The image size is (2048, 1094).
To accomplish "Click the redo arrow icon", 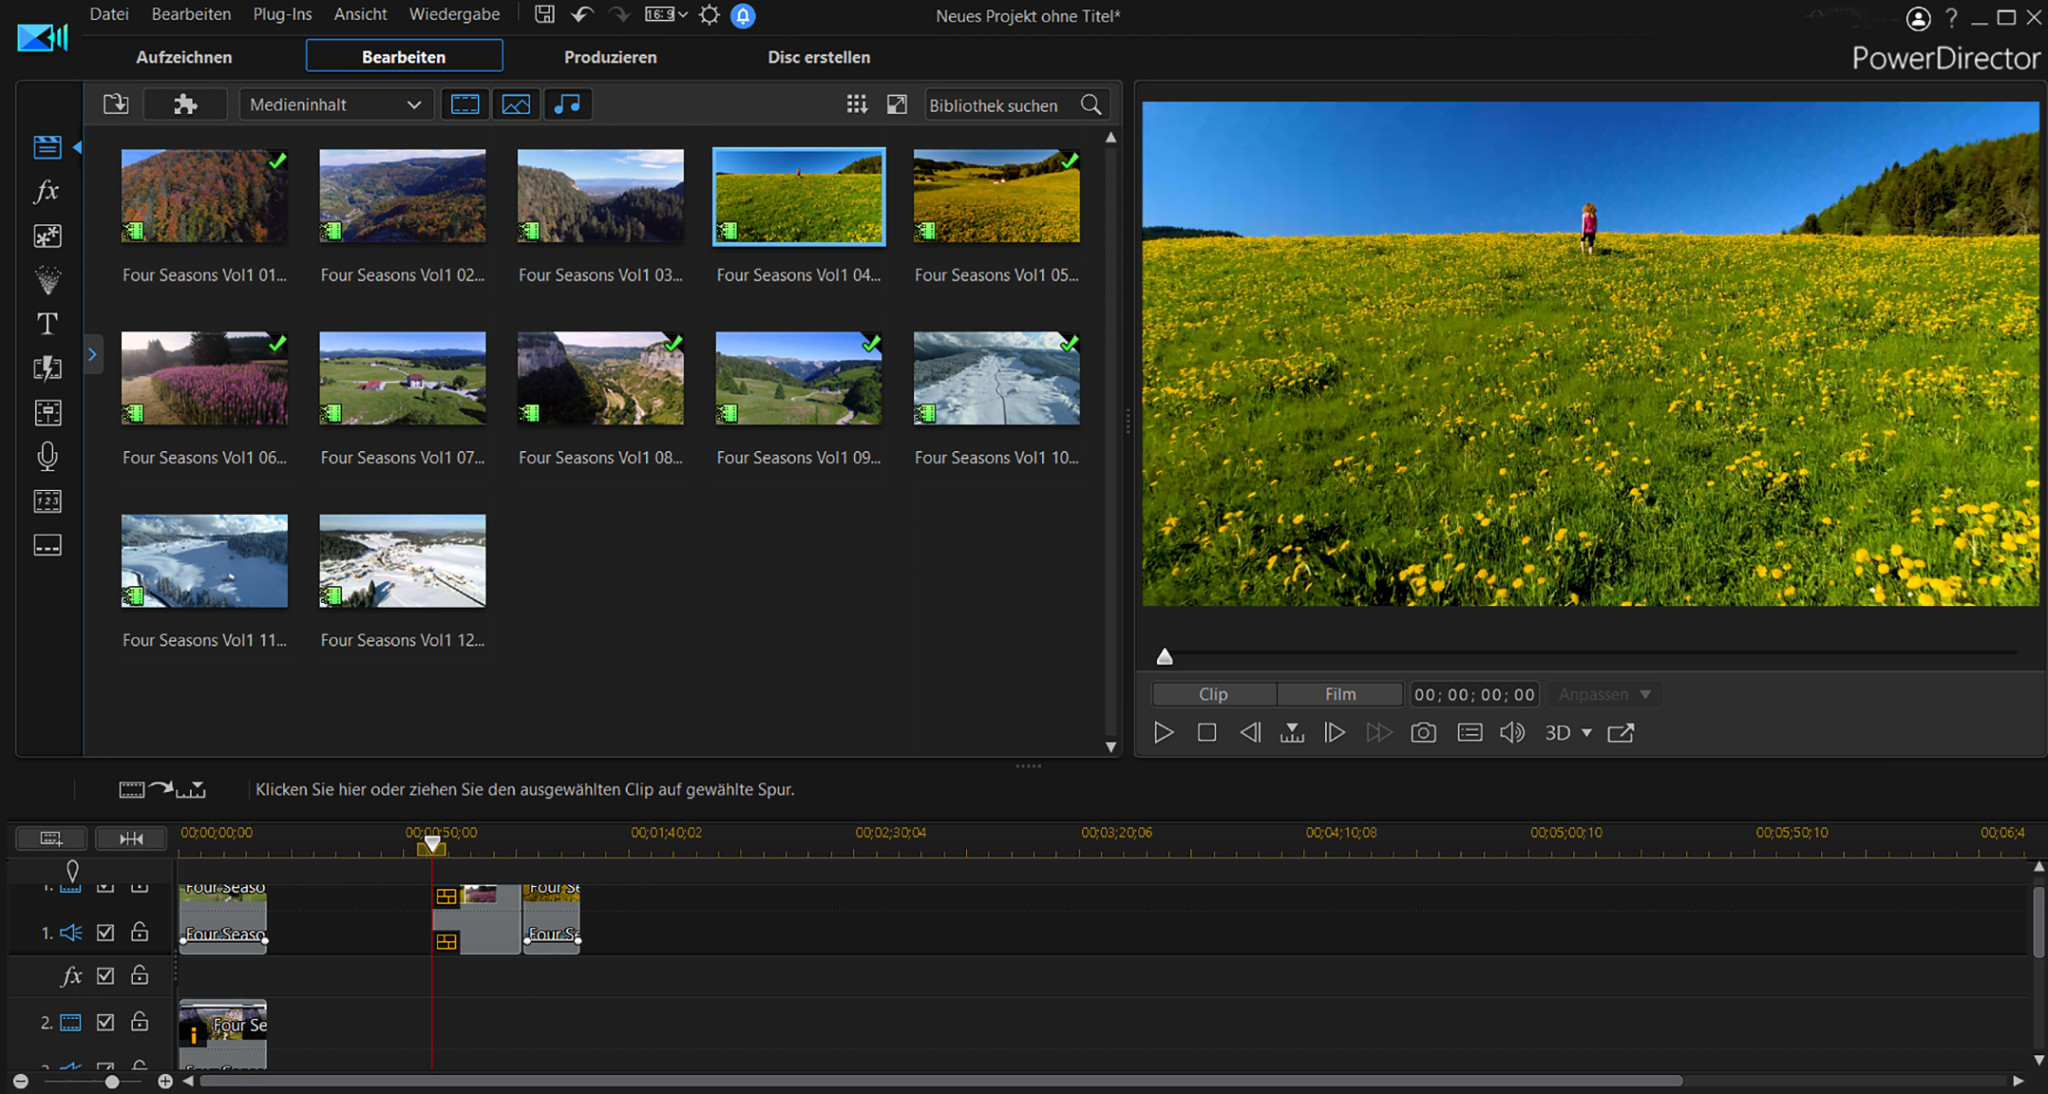I will pyautogui.click(x=620, y=14).
